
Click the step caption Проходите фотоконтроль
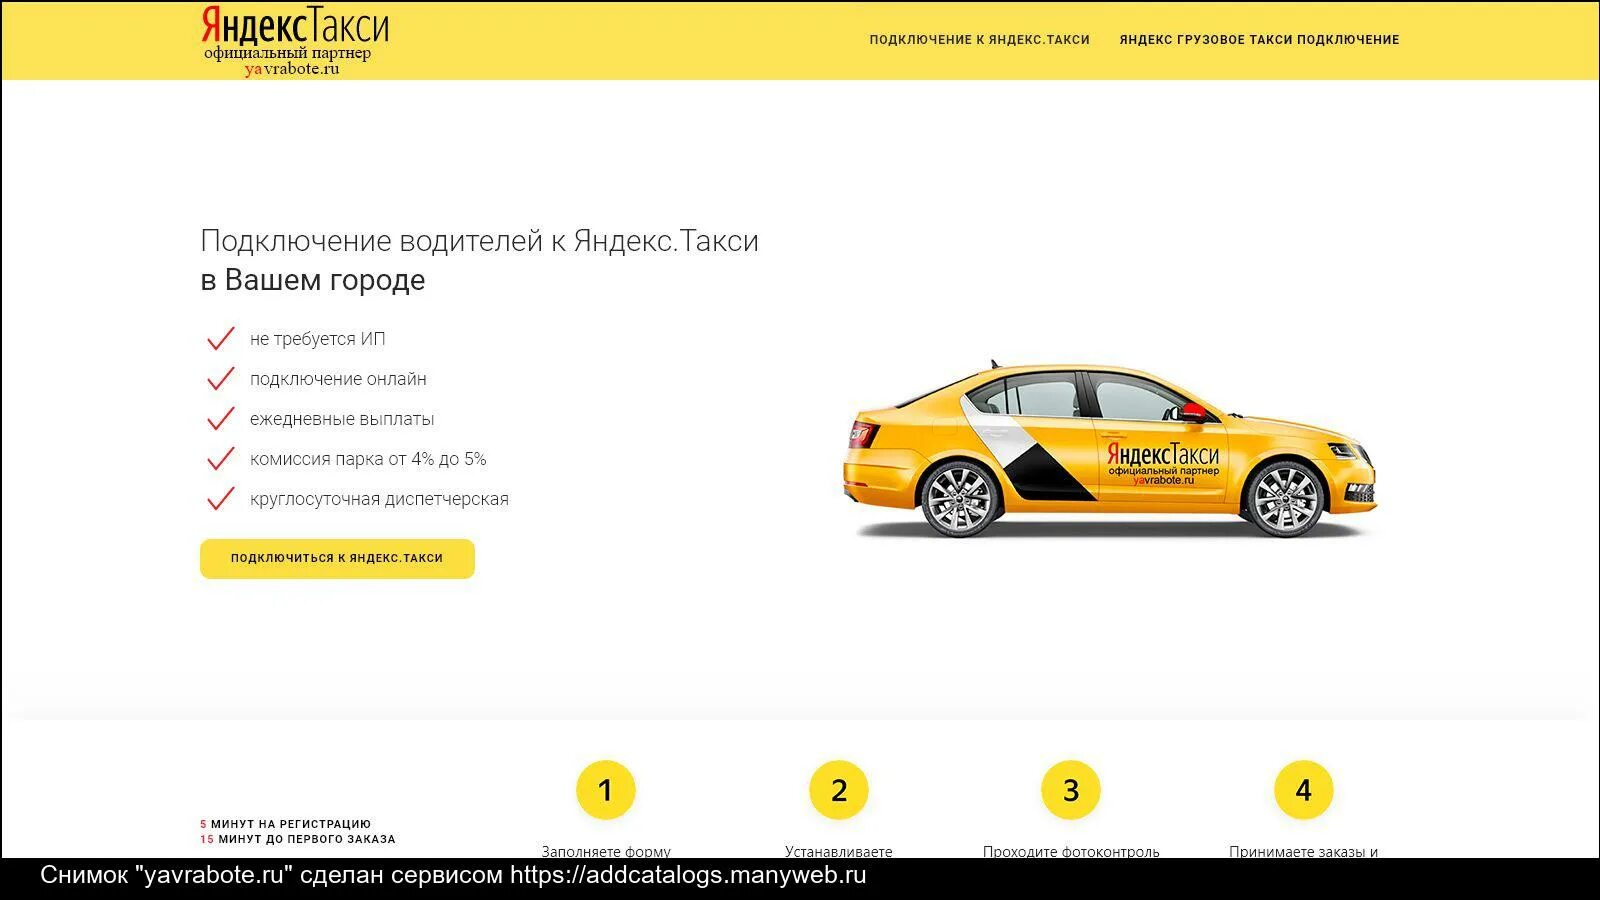tap(1071, 851)
